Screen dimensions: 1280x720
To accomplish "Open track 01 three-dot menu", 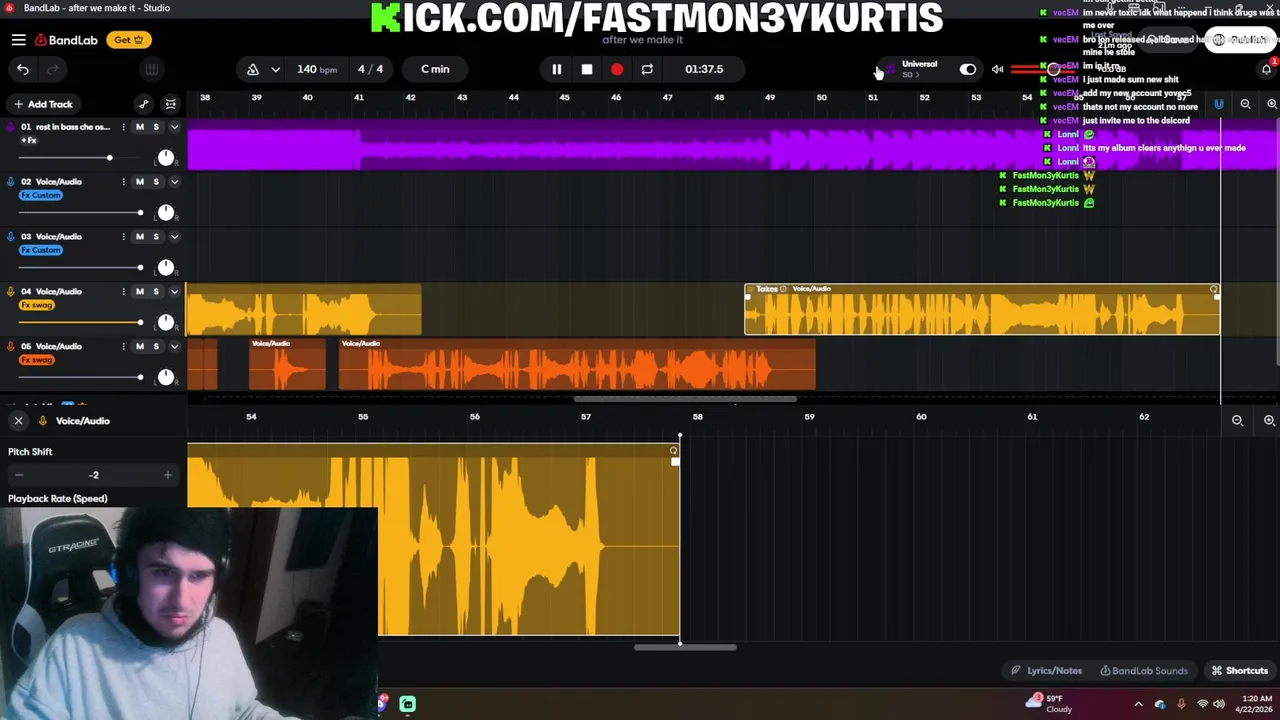I will (x=123, y=127).
